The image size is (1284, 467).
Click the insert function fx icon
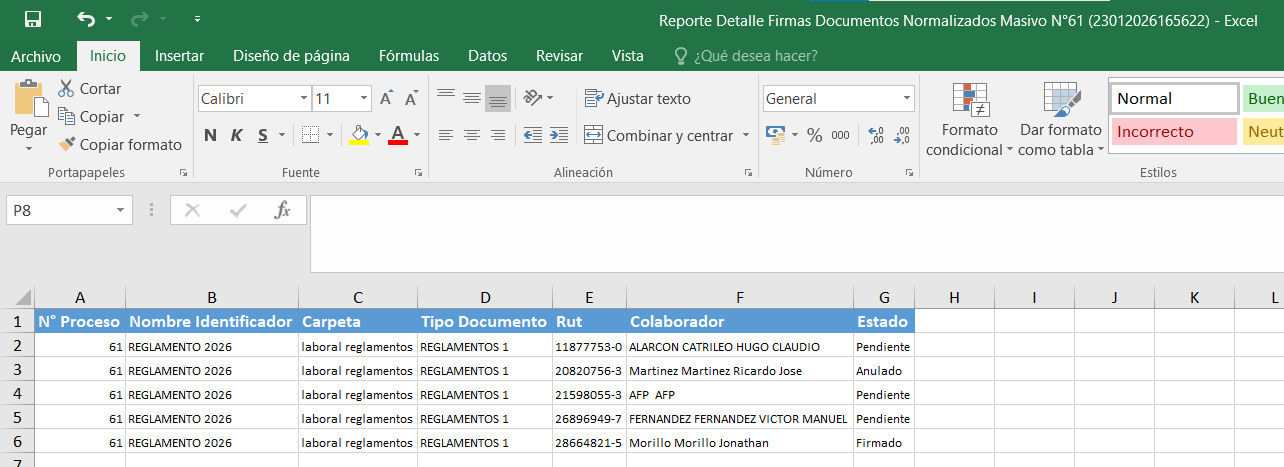(x=282, y=210)
